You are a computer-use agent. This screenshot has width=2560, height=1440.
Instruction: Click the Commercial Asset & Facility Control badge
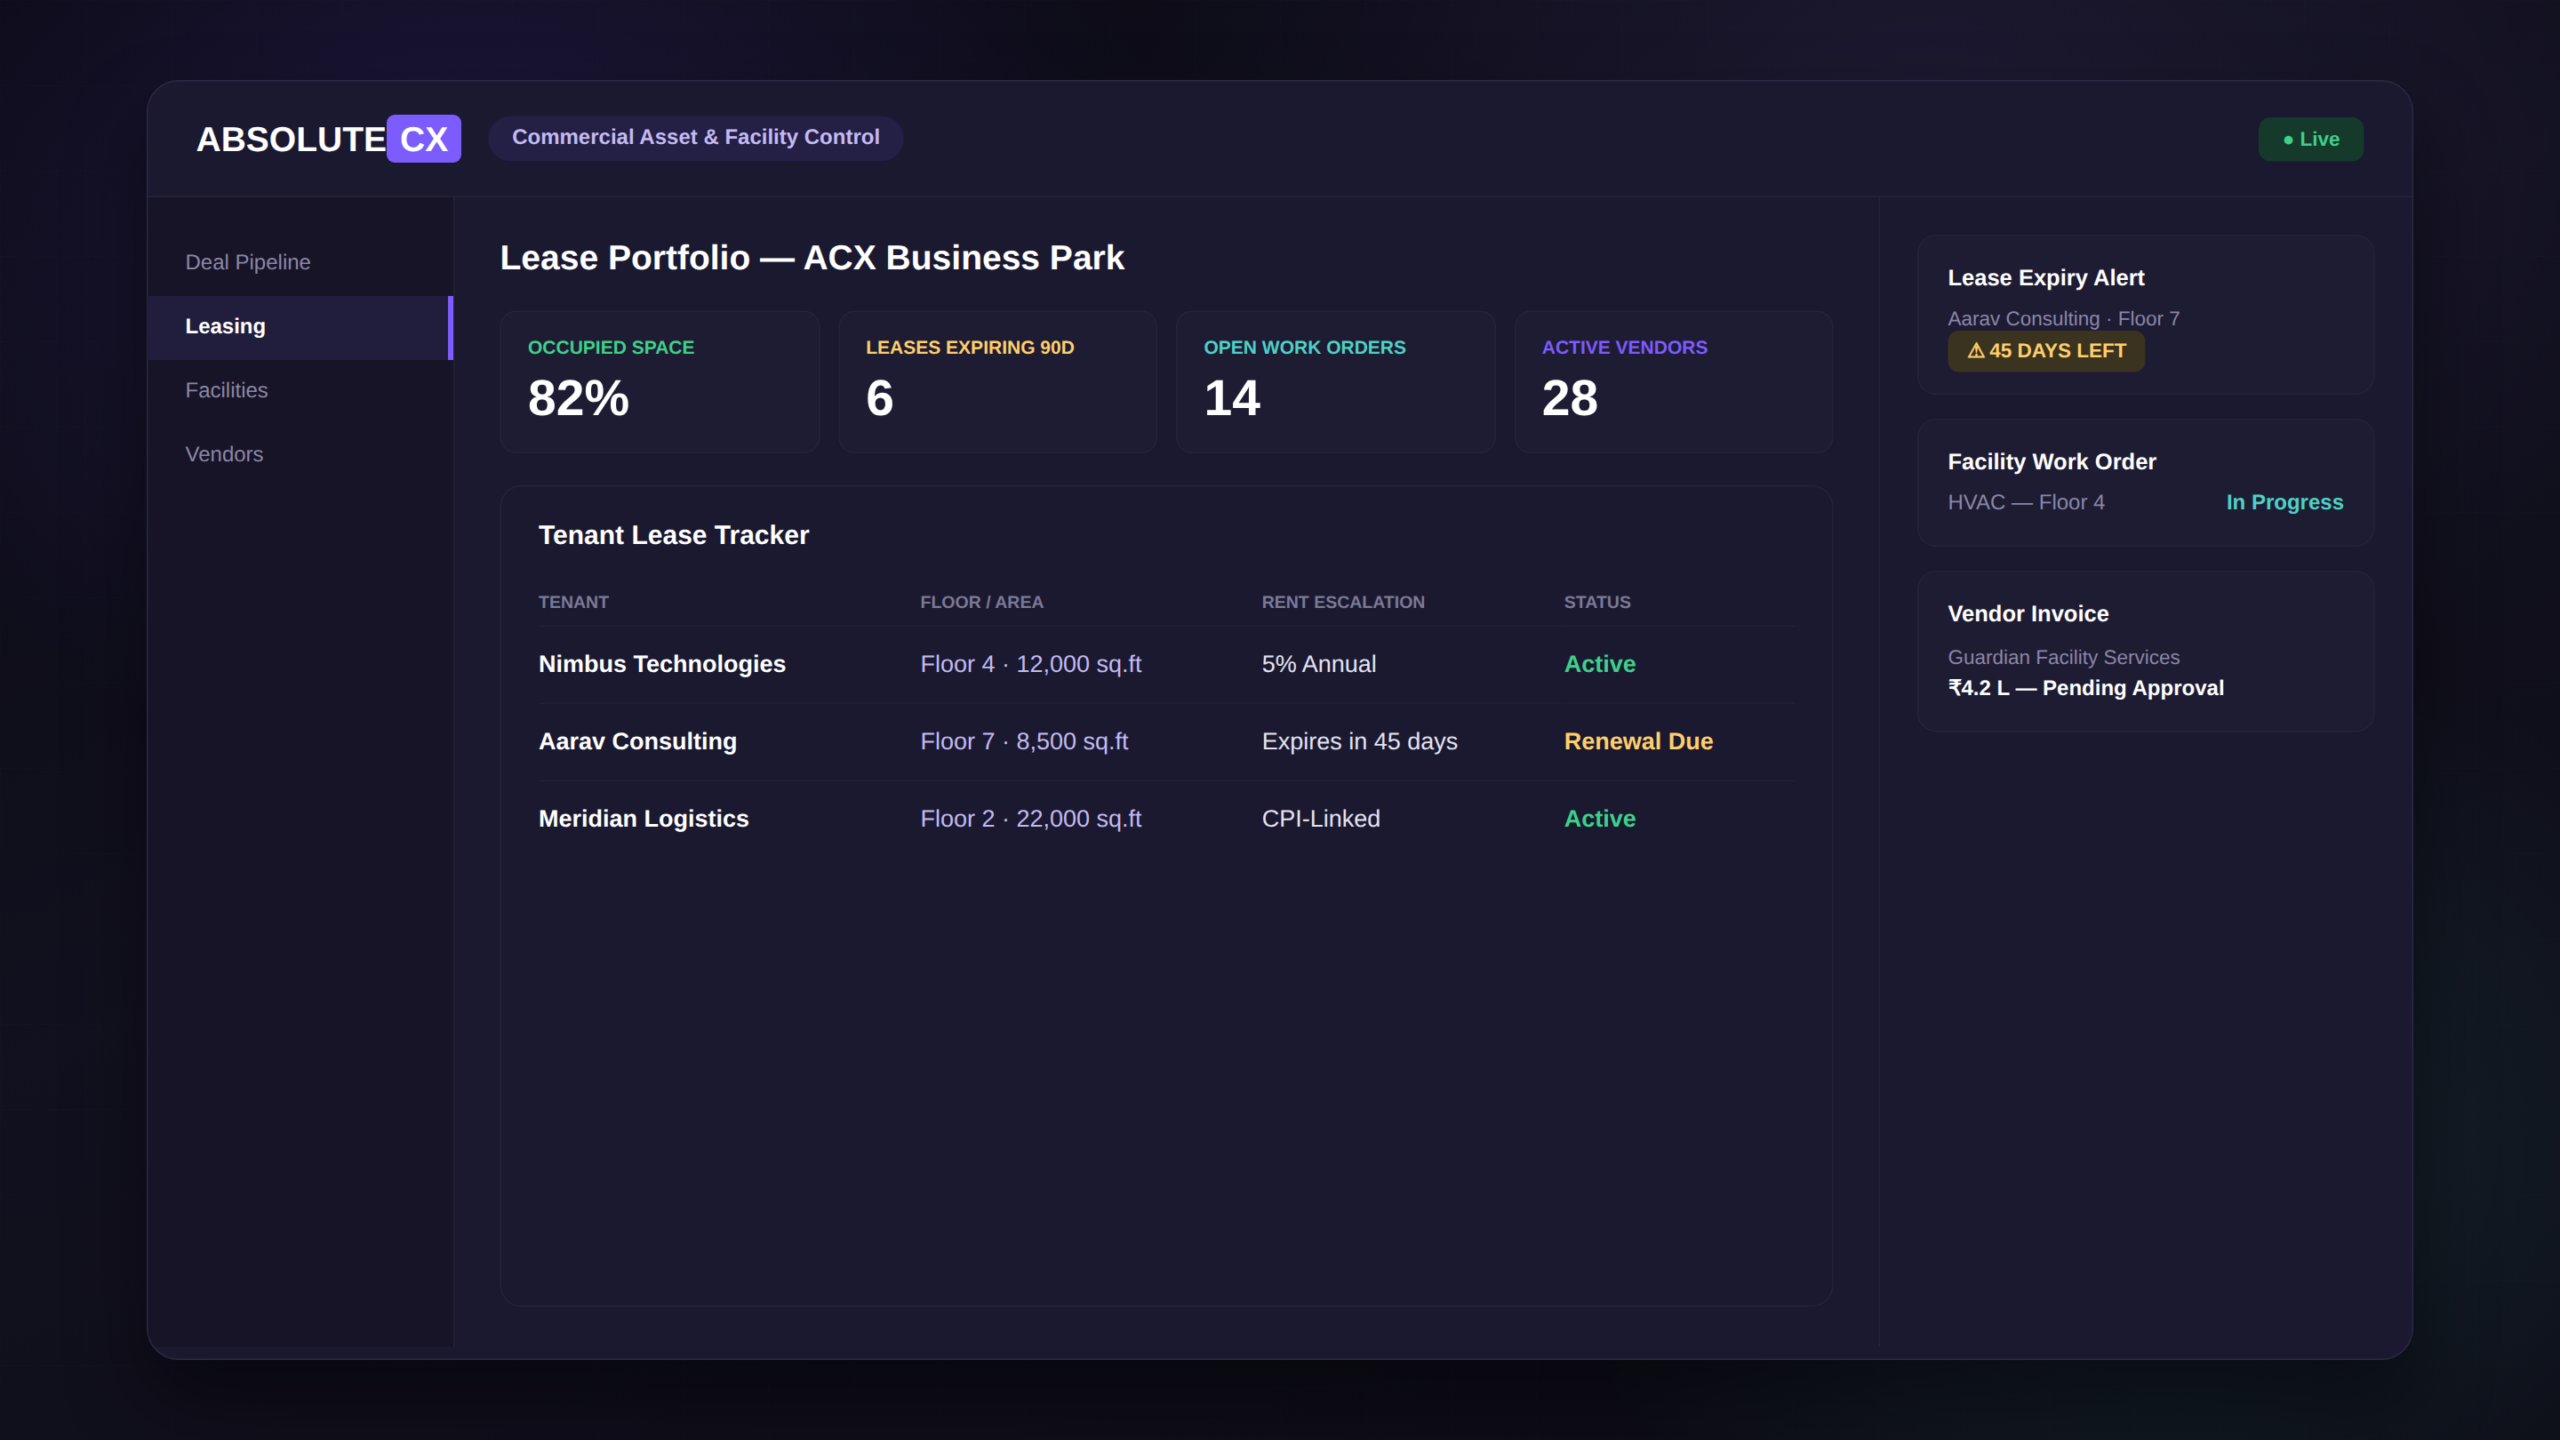pyautogui.click(x=696, y=137)
